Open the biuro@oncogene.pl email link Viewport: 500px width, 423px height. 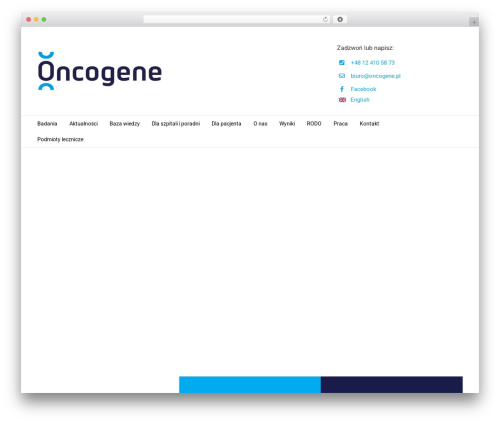point(375,76)
